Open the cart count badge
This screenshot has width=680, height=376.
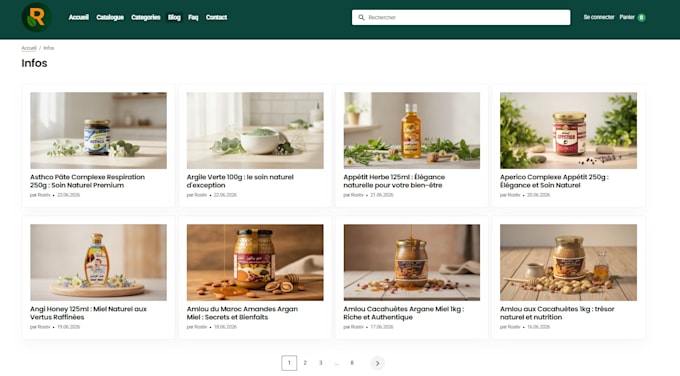click(641, 17)
